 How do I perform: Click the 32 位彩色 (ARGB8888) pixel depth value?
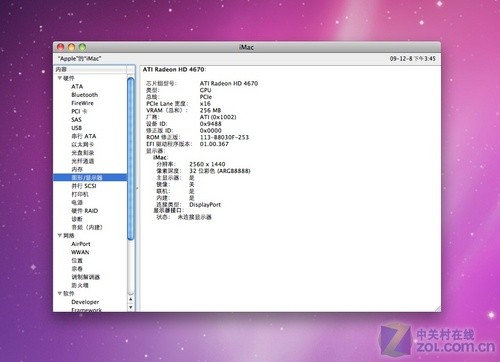220,171
